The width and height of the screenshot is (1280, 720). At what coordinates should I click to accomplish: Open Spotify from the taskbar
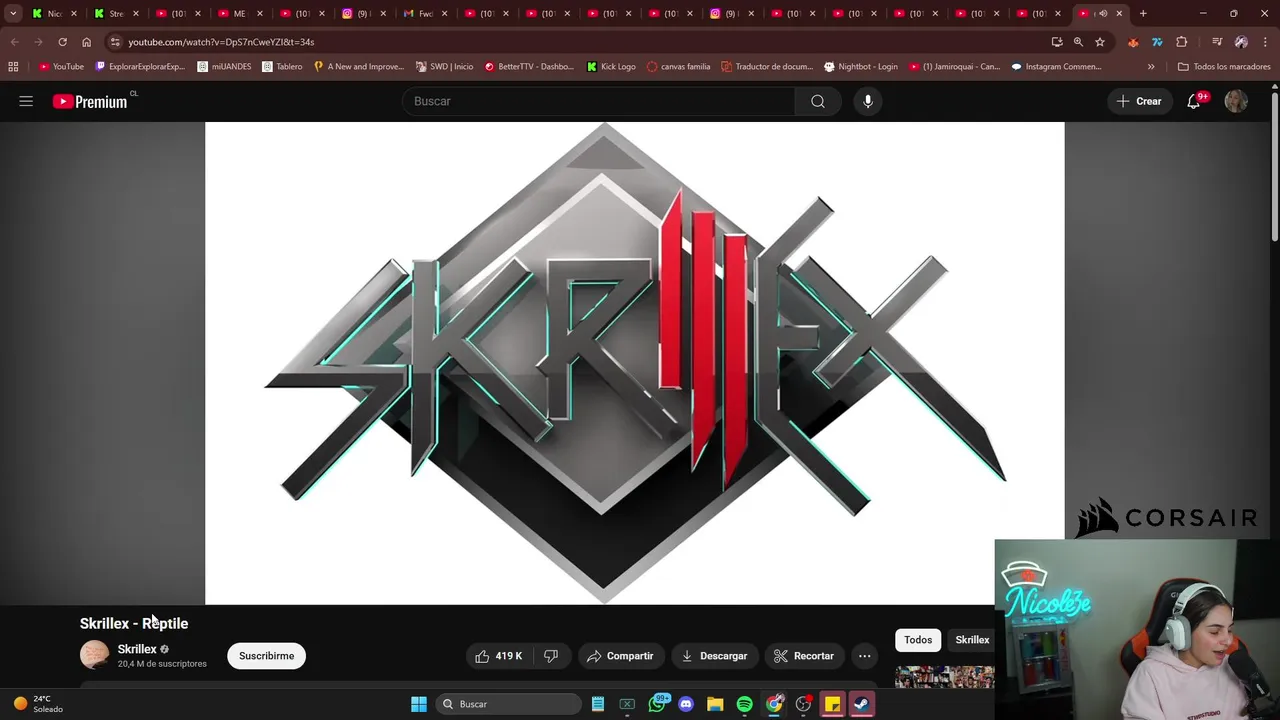point(745,704)
